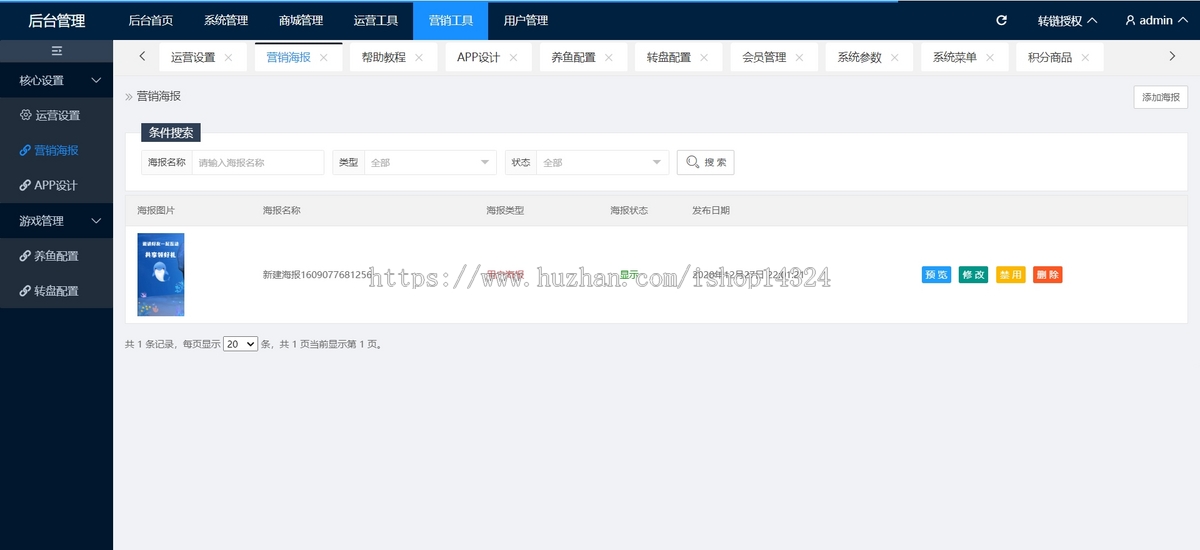The width and height of the screenshot is (1200, 550).
Task: Switch to 运营设置 tab
Action: (193, 58)
